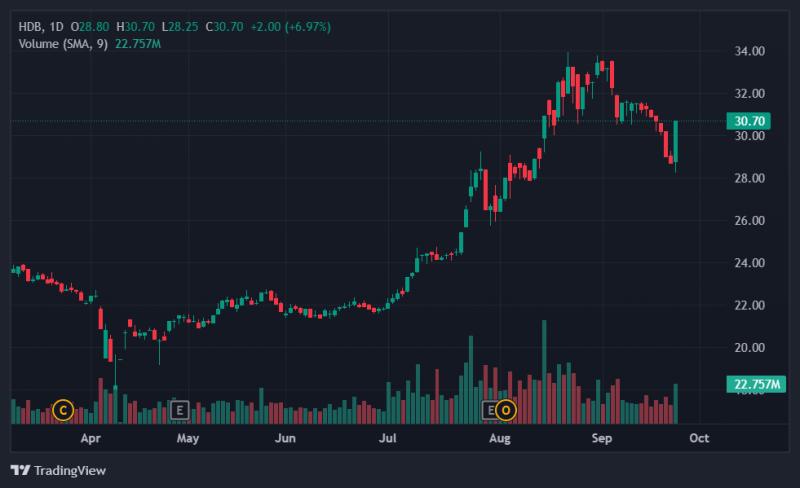Select the Apr label on time axis

coord(90,438)
